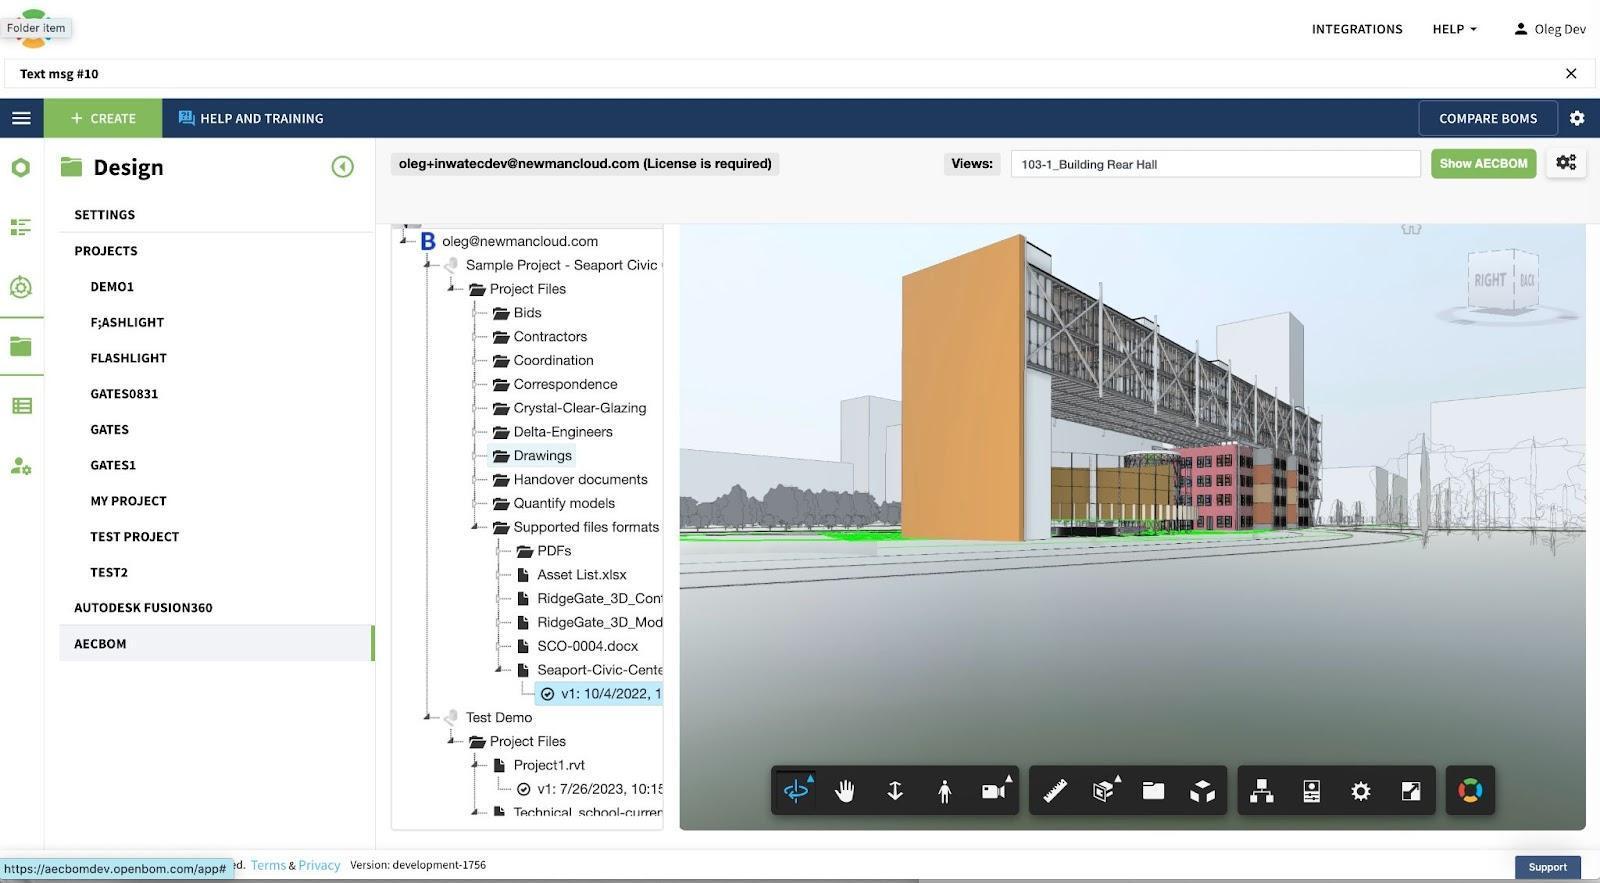Viewport: 1600px width, 883px height.
Task: Dismiss the Text msg #10 notification
Action: coord(1571,74)
